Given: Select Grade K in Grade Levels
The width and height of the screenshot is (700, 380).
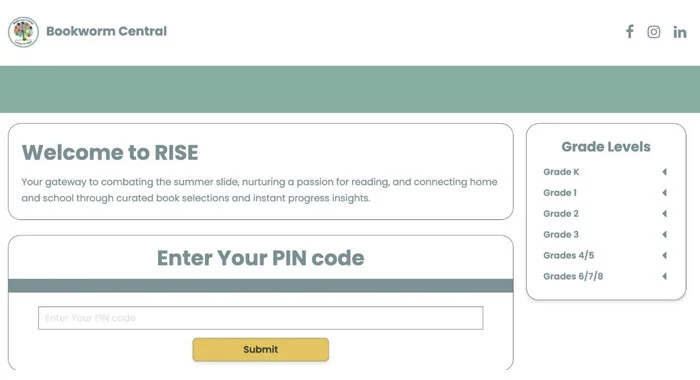Looking at the screenshot, I should pyautogui.click(x=561, y=172).
